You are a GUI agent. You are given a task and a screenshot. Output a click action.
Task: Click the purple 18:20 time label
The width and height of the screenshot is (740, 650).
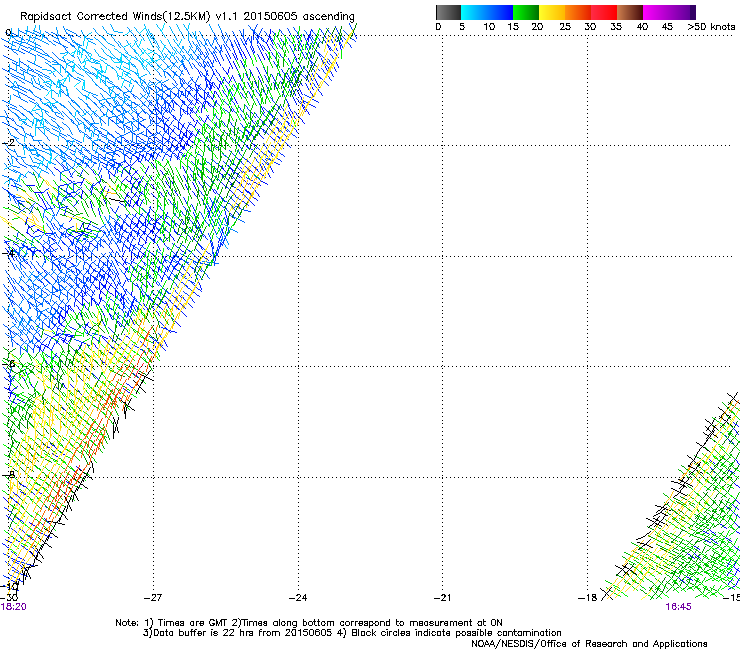pos(13,607)
